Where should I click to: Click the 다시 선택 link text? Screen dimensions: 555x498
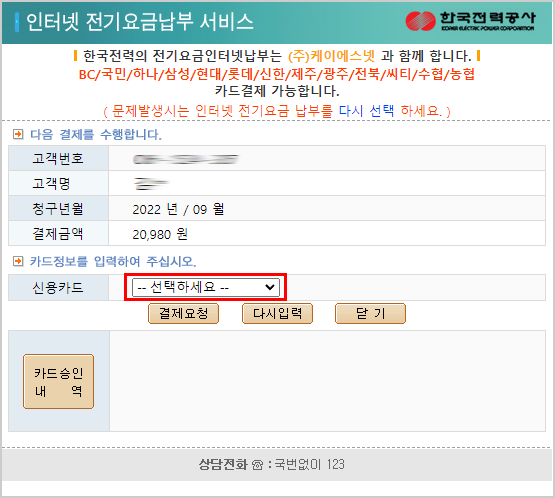(x=366, y=111)
